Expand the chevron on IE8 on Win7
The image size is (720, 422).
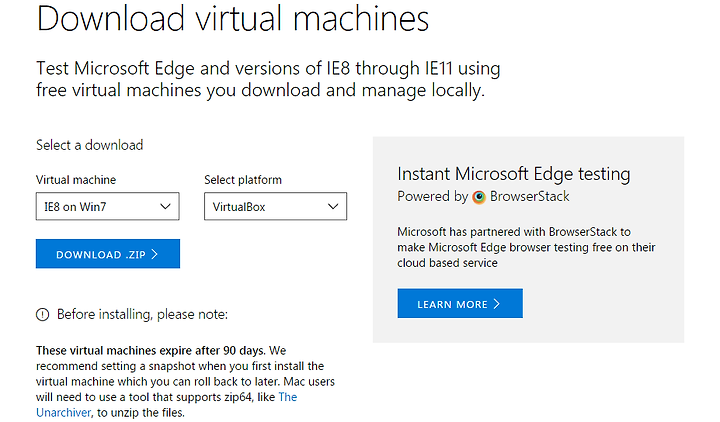(x=165, y=207)
